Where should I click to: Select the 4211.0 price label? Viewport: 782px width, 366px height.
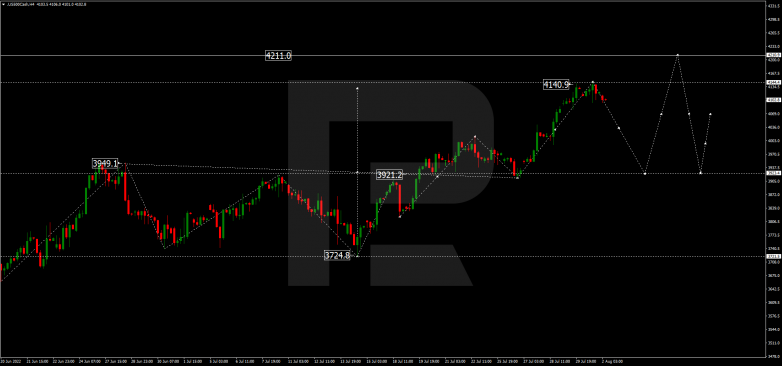coord(278,56)
